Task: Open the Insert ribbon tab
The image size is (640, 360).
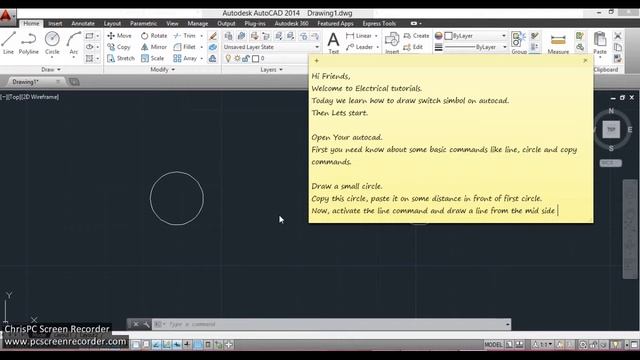Action: pos(55,24)
